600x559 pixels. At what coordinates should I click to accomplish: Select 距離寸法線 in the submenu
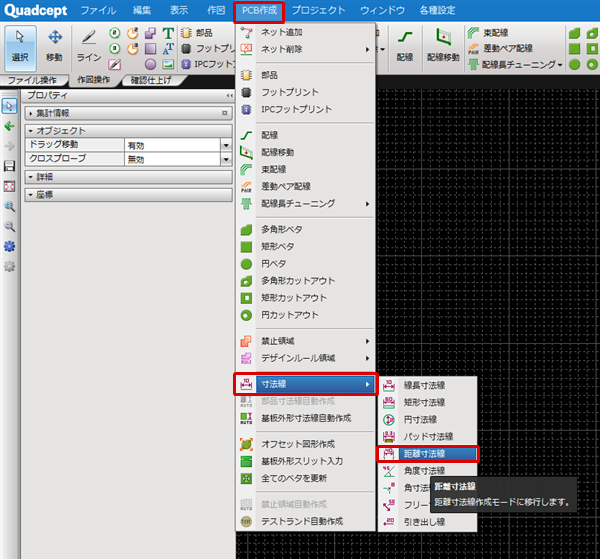click(427, 454)
